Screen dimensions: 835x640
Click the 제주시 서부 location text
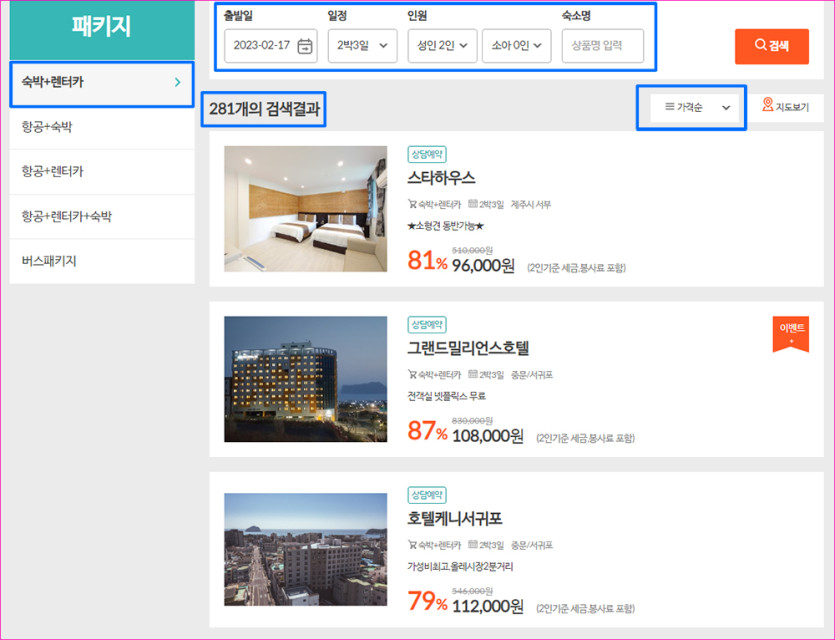pyautogui.click(x=531, y=204)
